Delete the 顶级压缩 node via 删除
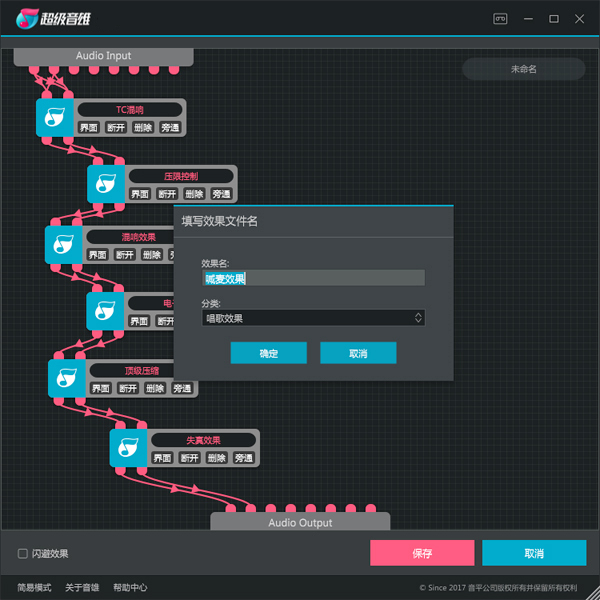This screenshot has height=600, width=600. [x=155, y=388]
